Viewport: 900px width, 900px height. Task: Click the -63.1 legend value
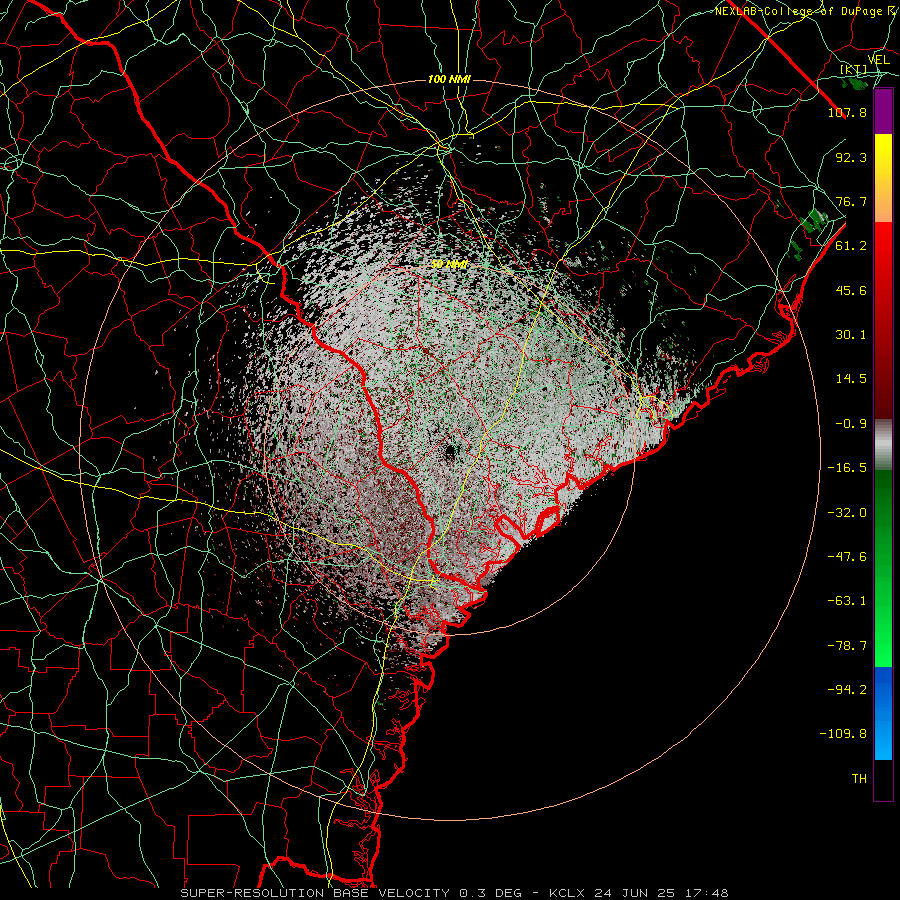847,601
